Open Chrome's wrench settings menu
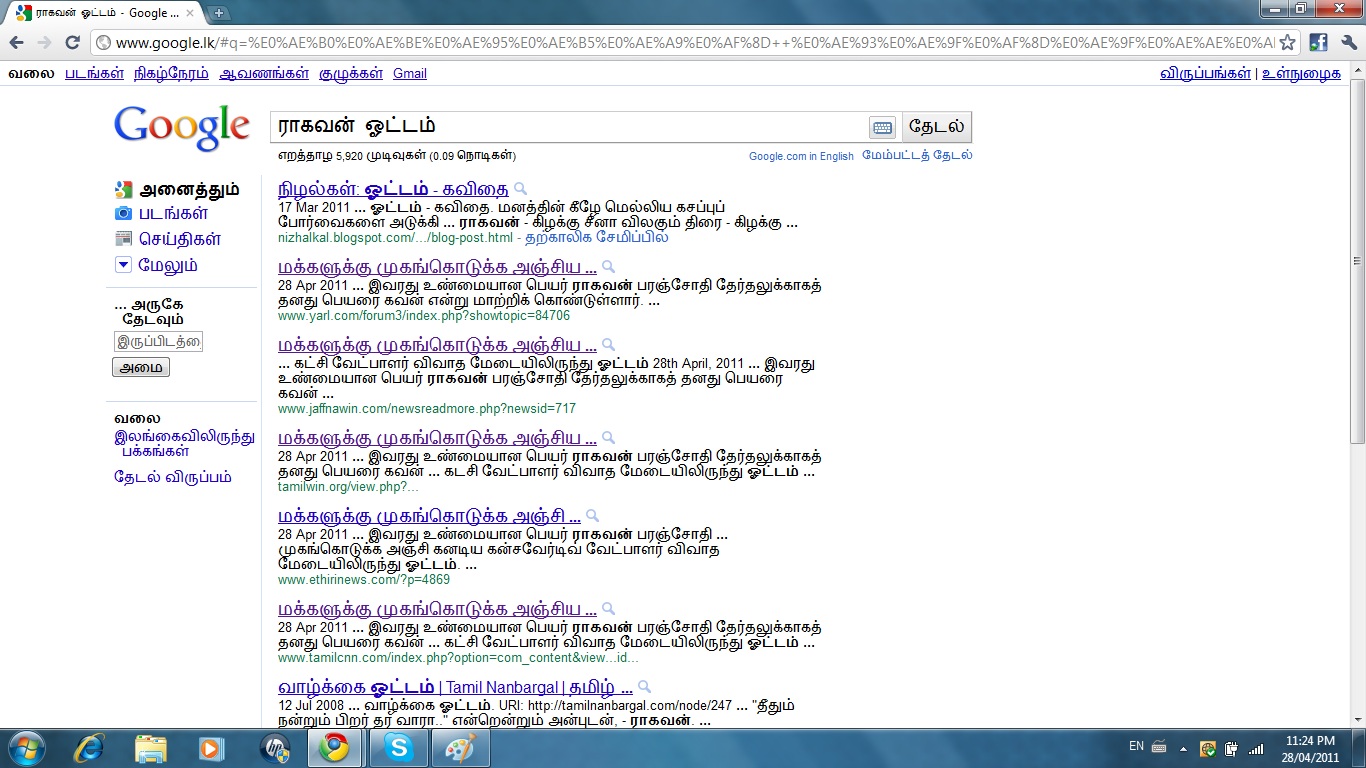 [x=1347, y=42]
